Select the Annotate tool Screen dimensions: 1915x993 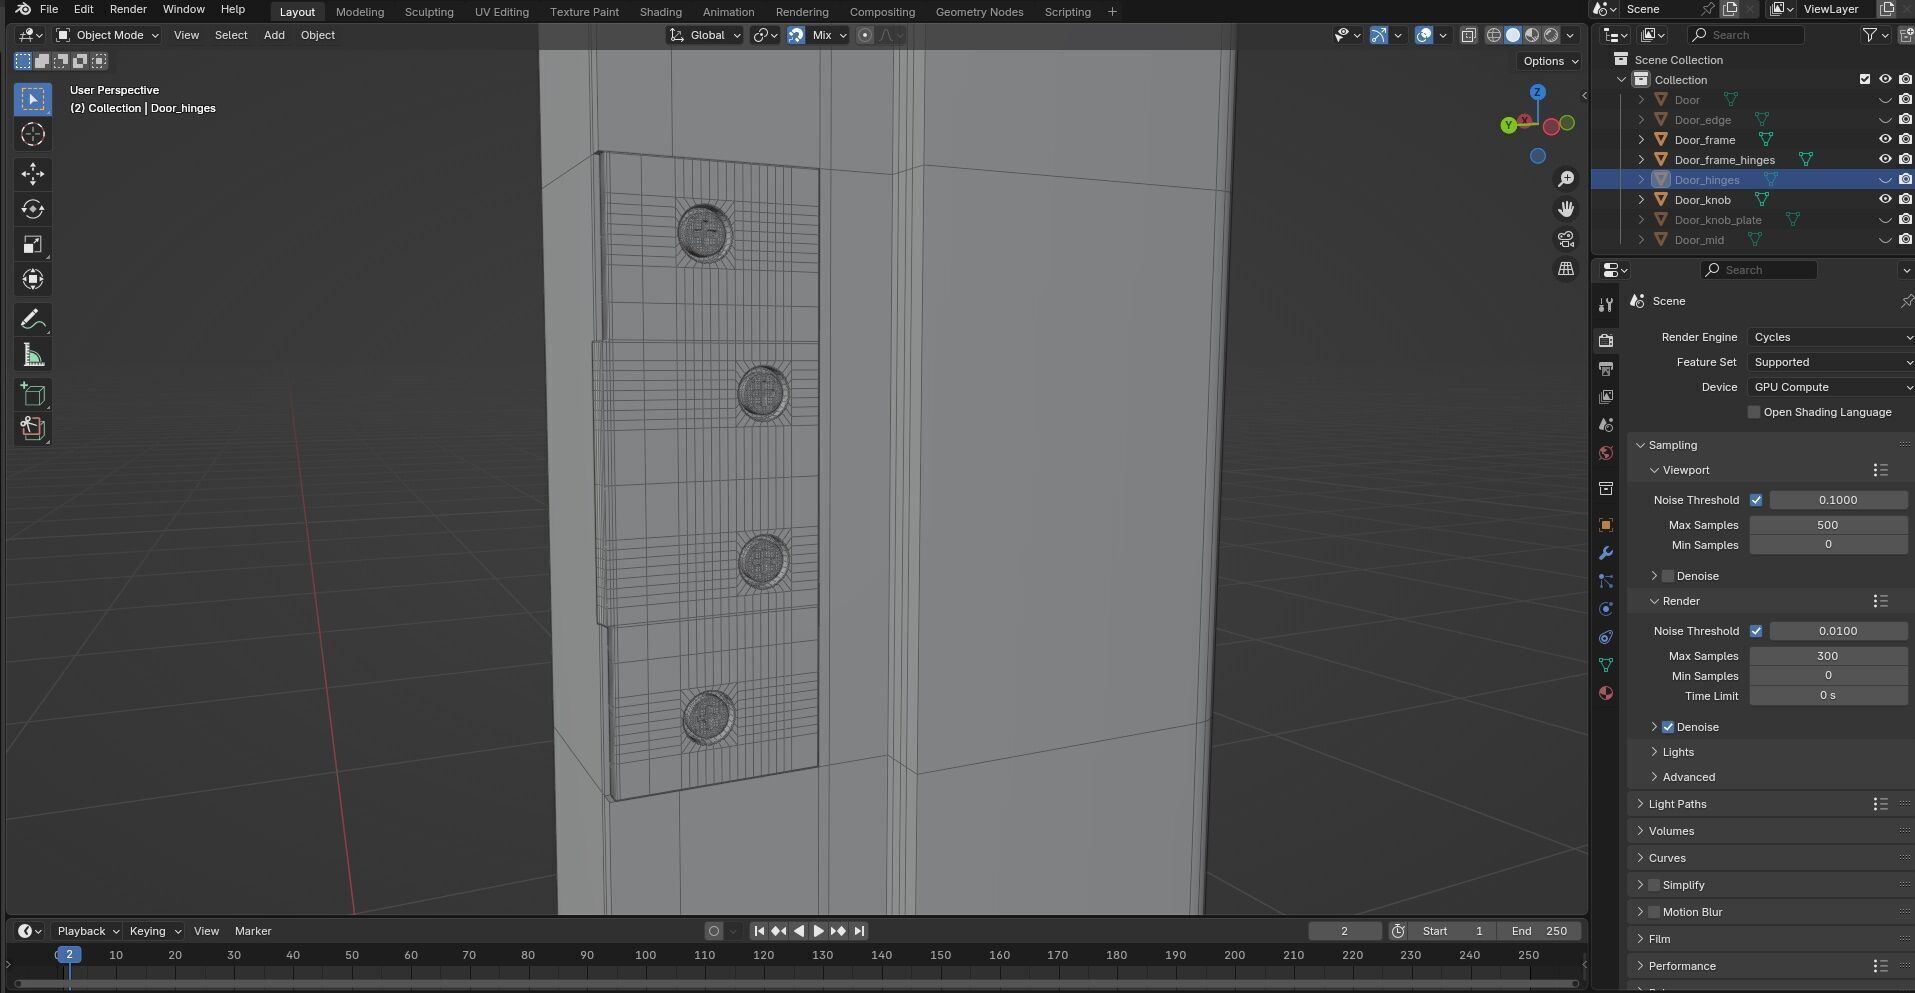coord(33,320)
